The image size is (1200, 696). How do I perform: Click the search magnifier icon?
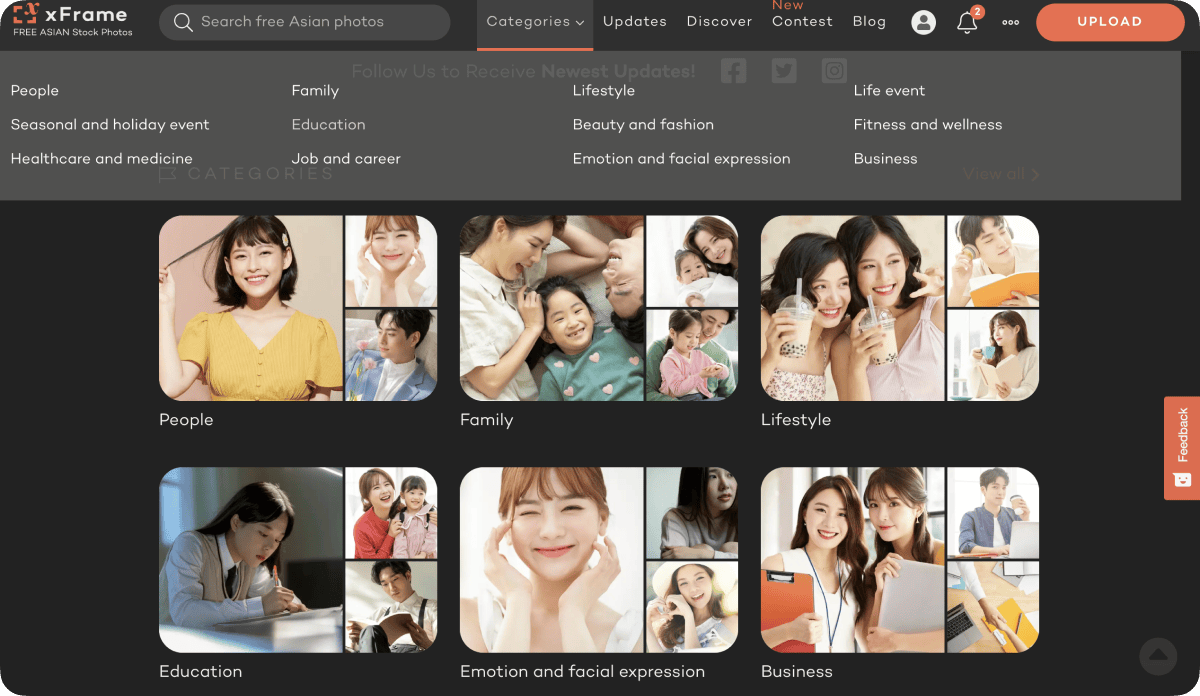(x=183, y=22)
